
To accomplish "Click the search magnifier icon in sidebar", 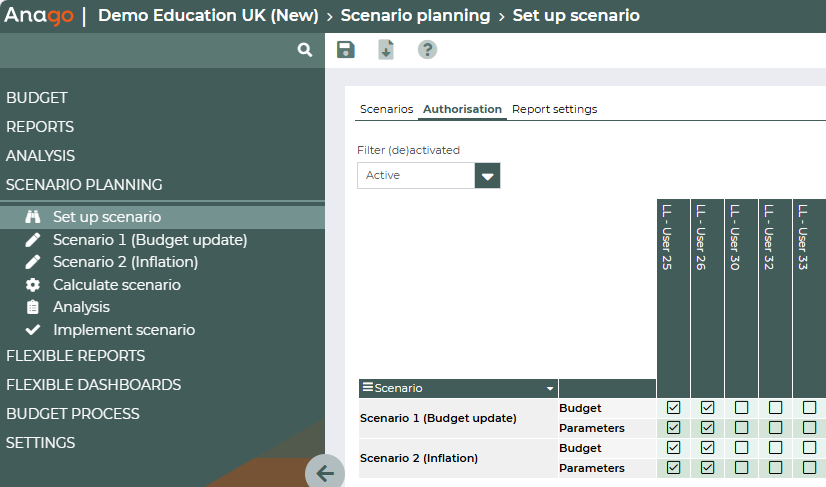I will (x=305, y=50).
